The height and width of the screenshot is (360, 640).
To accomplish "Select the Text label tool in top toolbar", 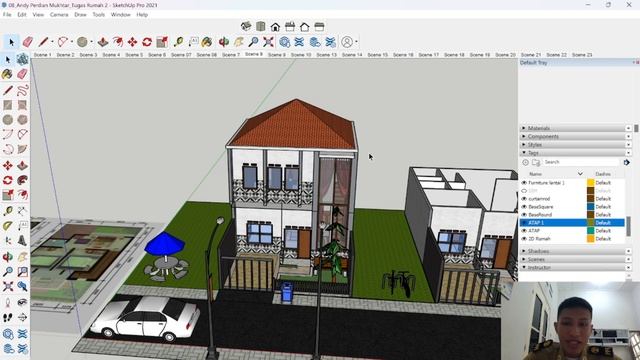I will pyautogui.click(x=193, y=42).
